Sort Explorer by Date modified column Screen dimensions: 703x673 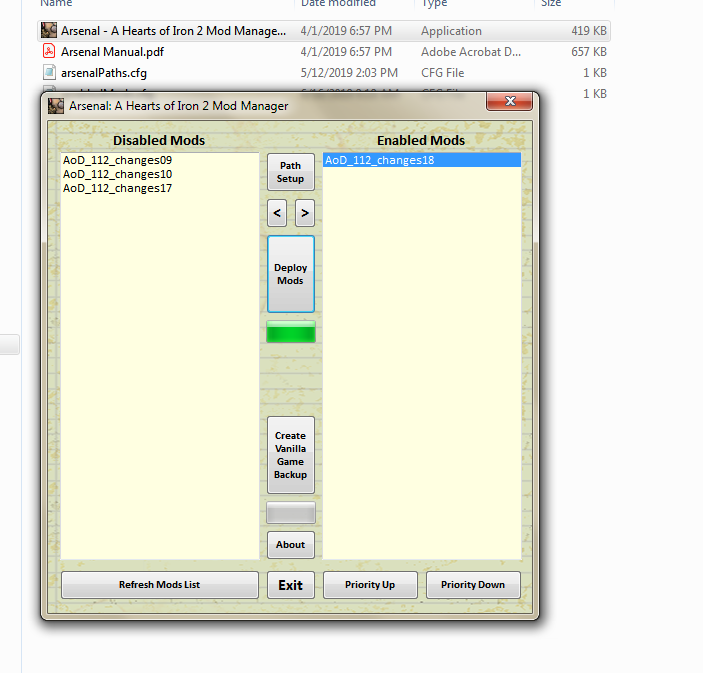tap(338, 3)
